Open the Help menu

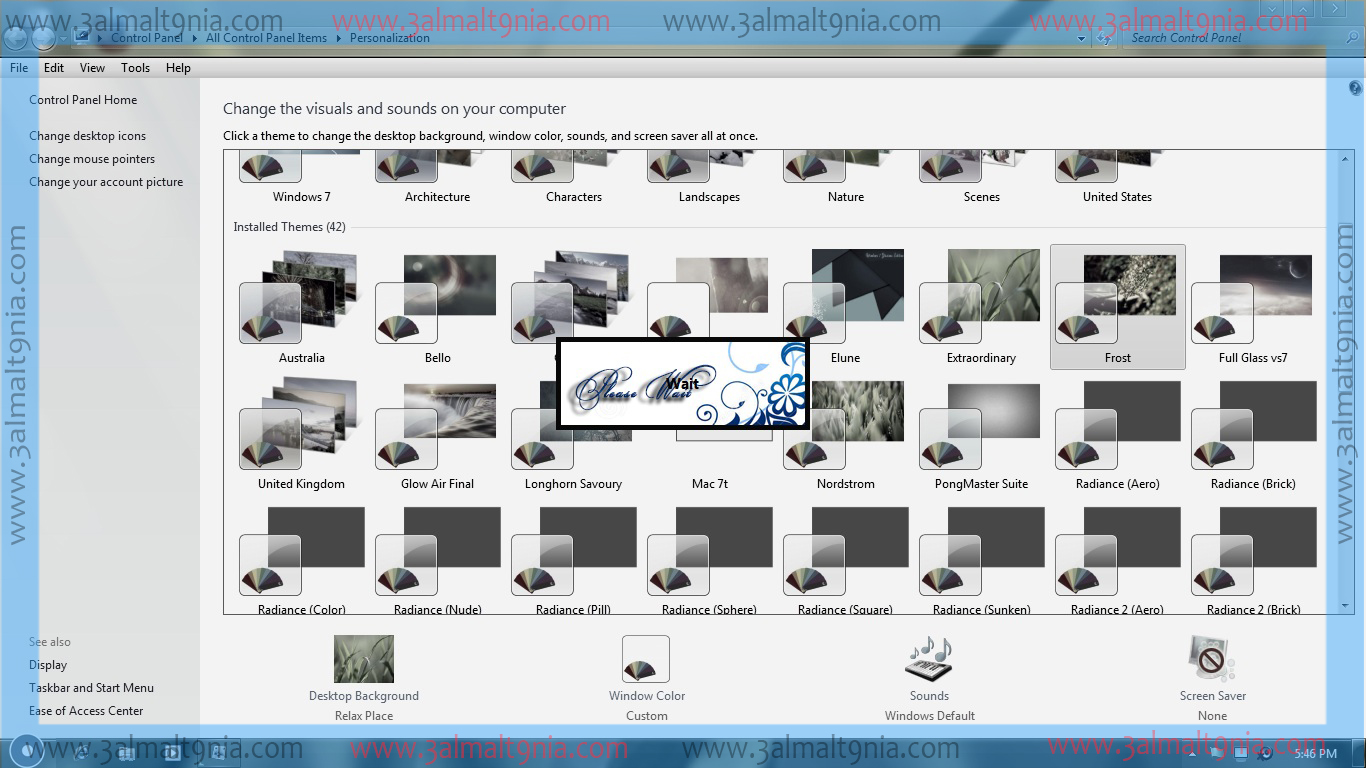[x=178, y=68]
